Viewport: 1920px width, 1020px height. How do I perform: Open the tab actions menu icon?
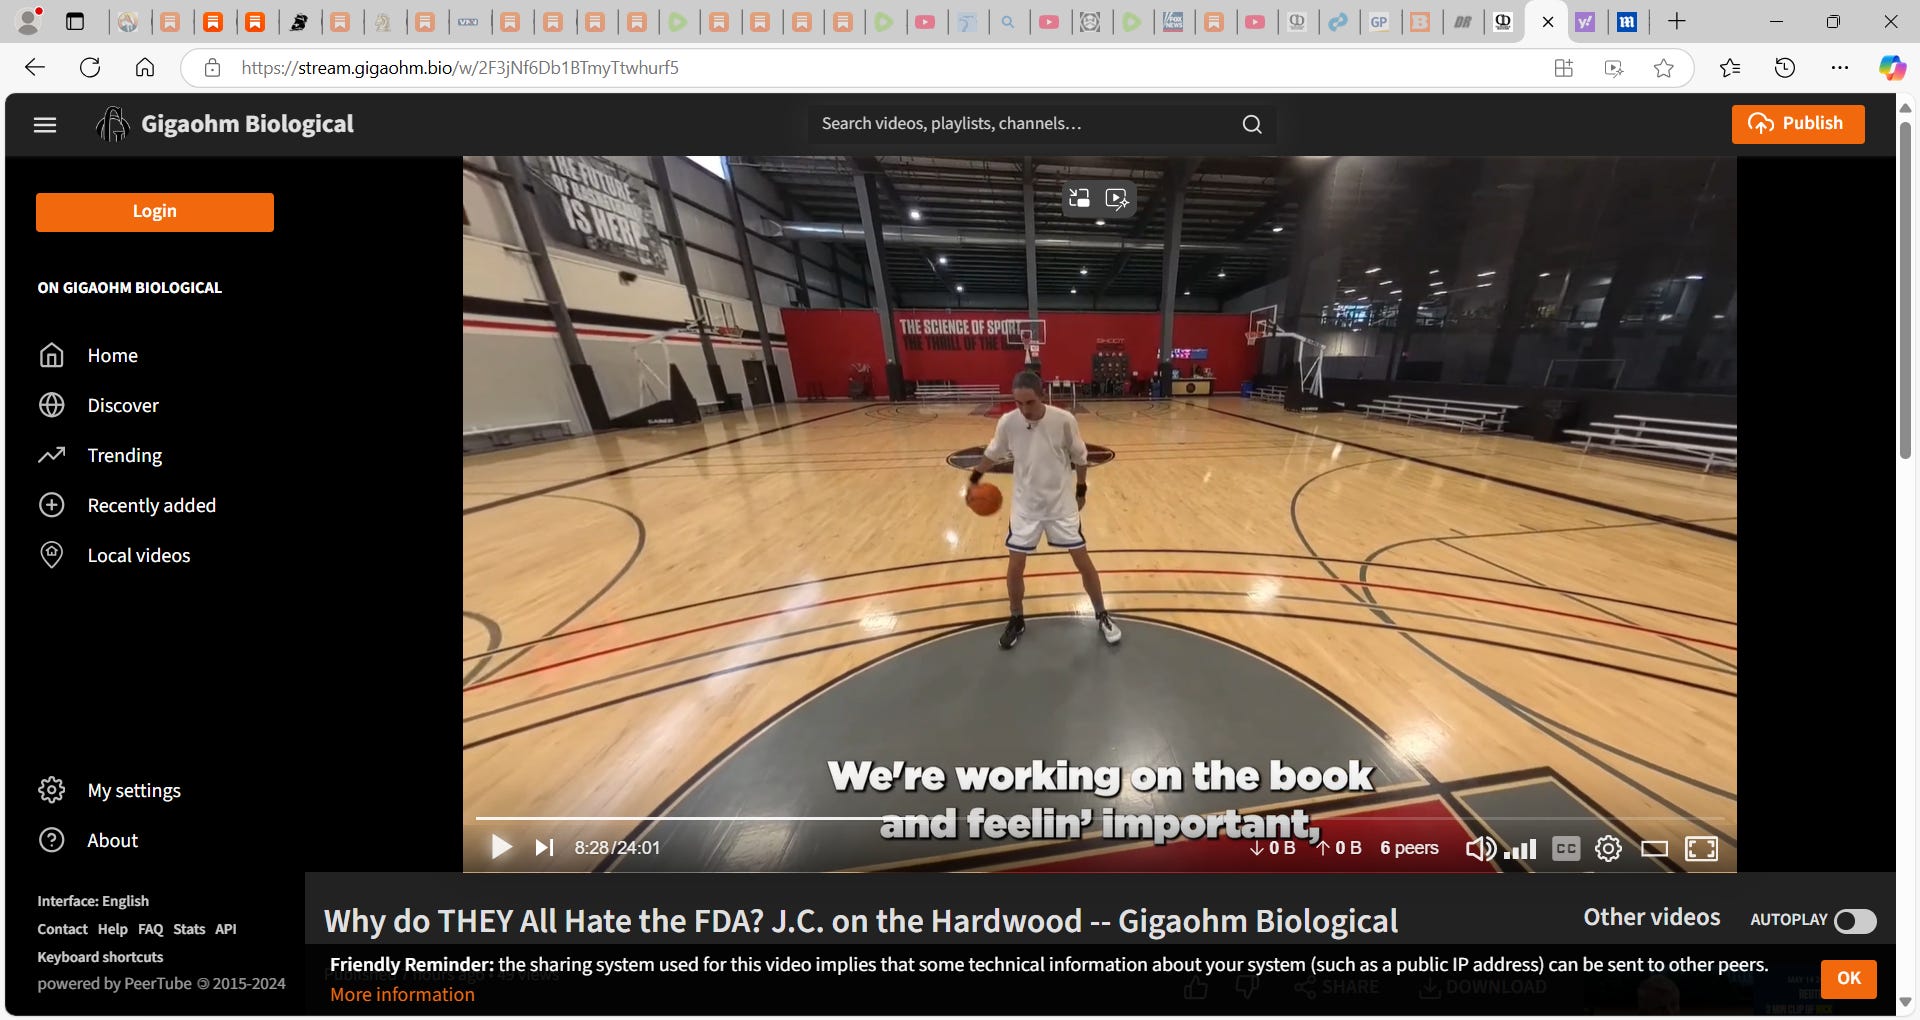(x=75, y=21)
